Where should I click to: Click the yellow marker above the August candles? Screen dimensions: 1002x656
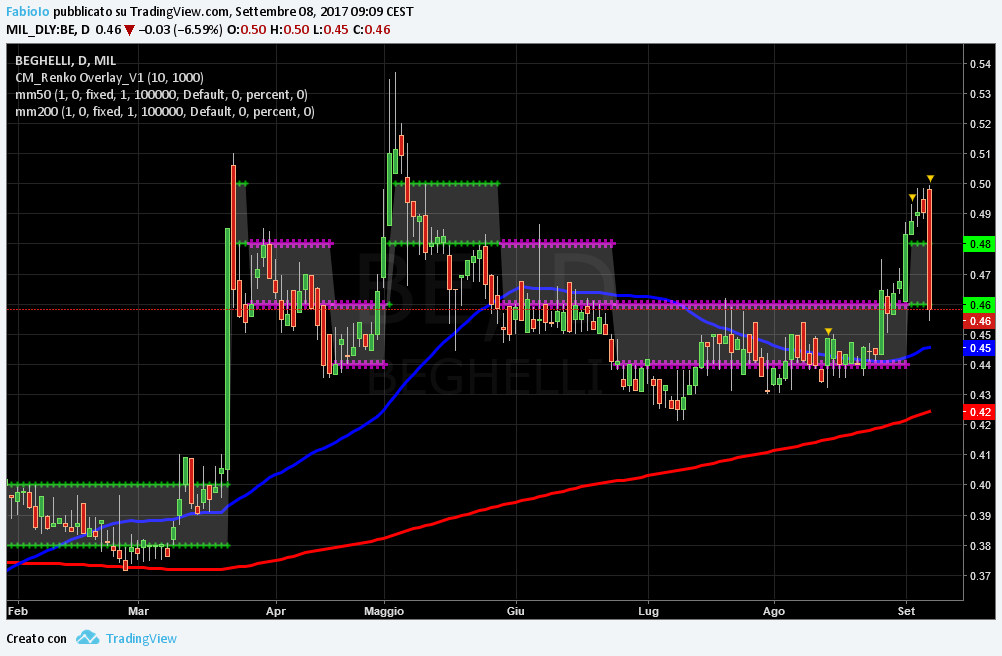click(828, 332)
